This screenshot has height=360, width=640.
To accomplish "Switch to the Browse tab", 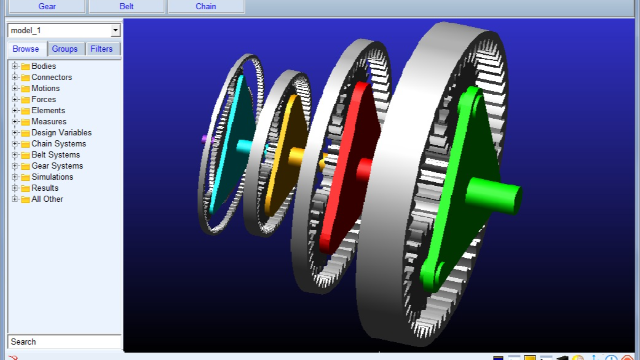I will pos(26,49).
